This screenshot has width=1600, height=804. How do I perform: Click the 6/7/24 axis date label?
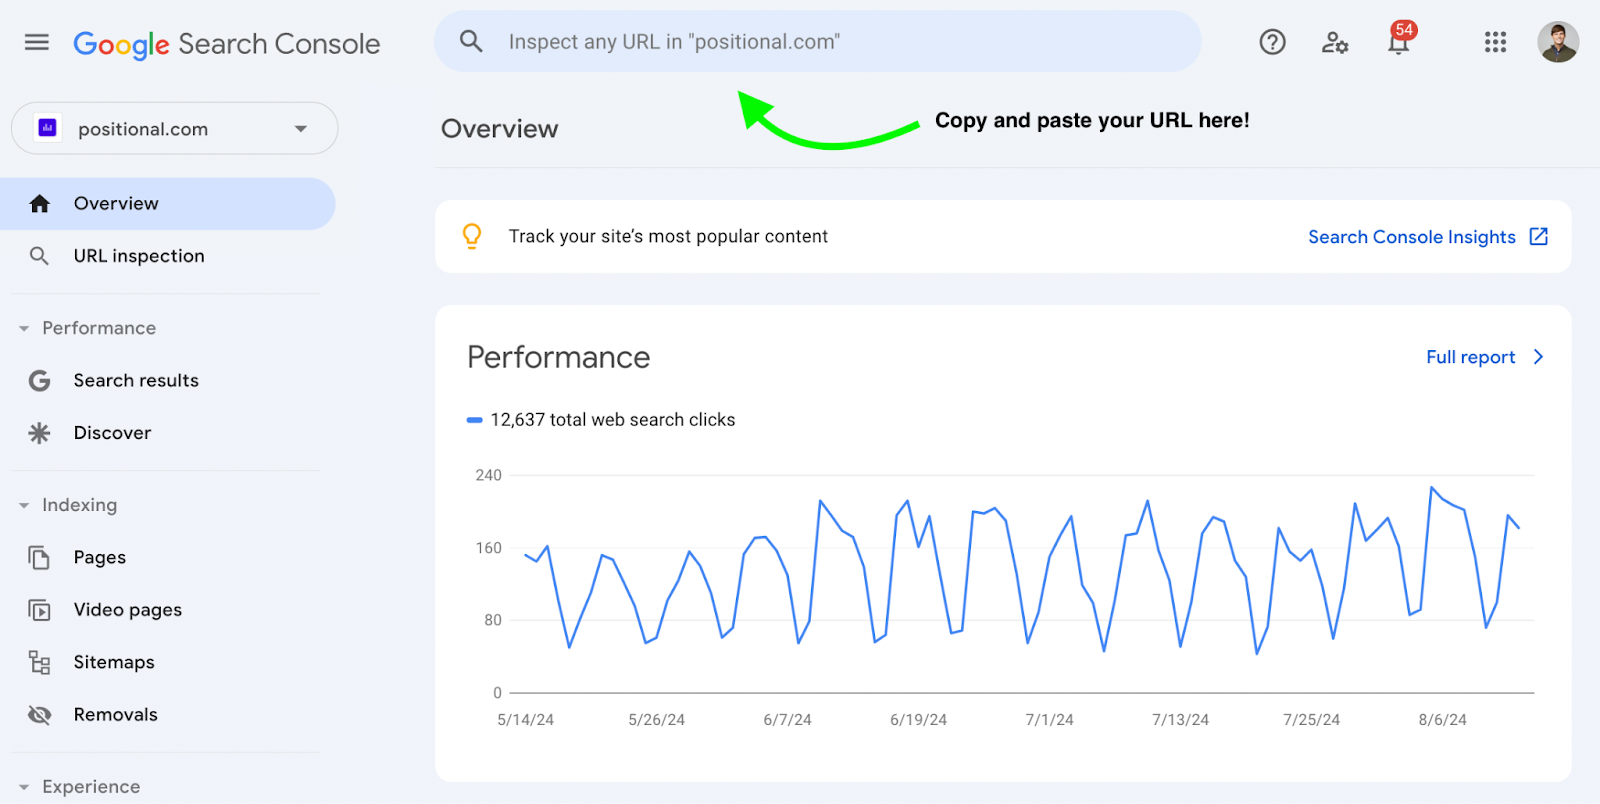click(x=787, y=720)
